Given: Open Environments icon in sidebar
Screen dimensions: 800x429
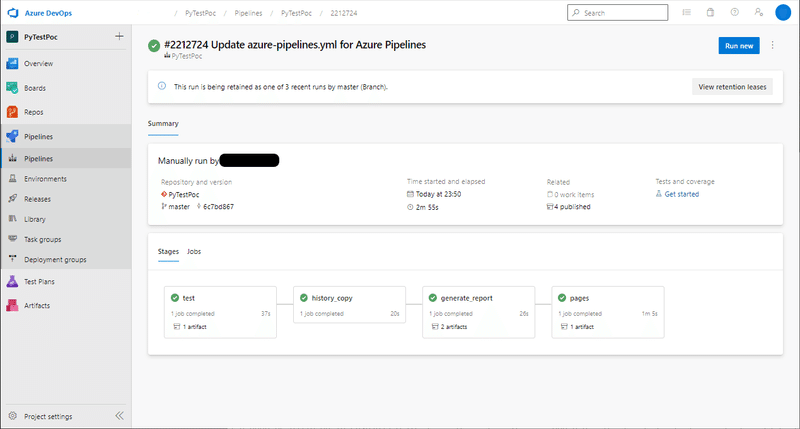Looking at the screenshot, I should click(13, 179).
